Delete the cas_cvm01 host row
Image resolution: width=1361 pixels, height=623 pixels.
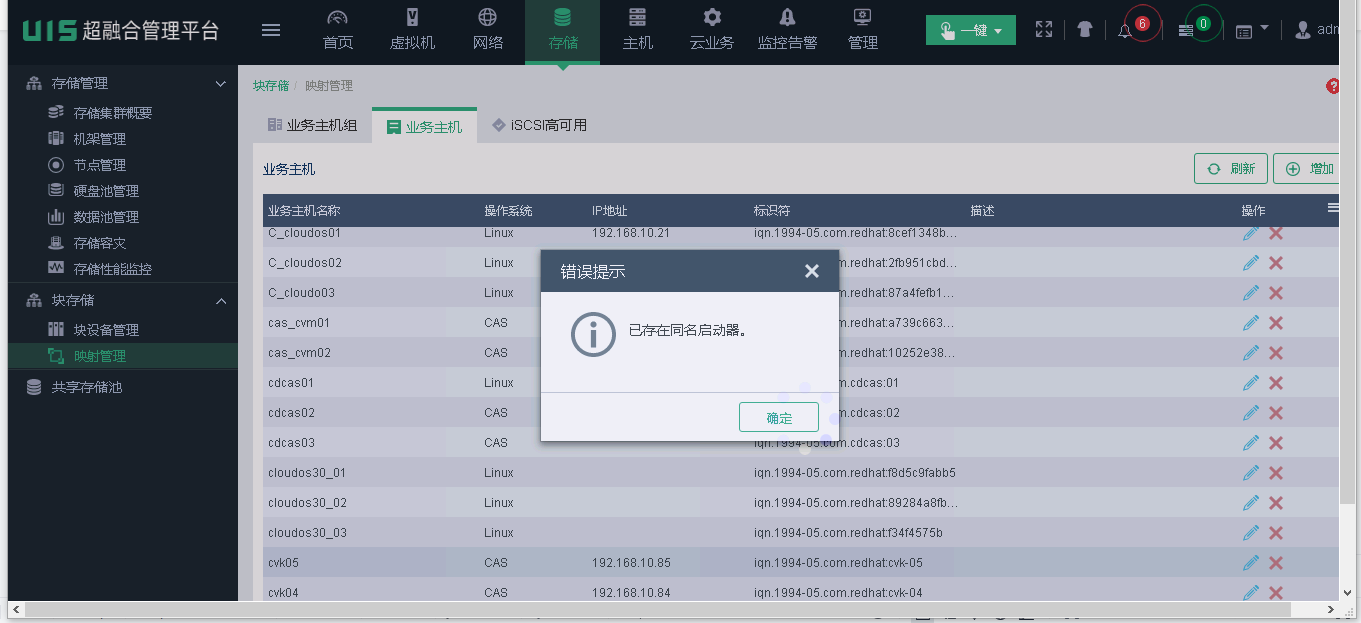coord(1276,323)
